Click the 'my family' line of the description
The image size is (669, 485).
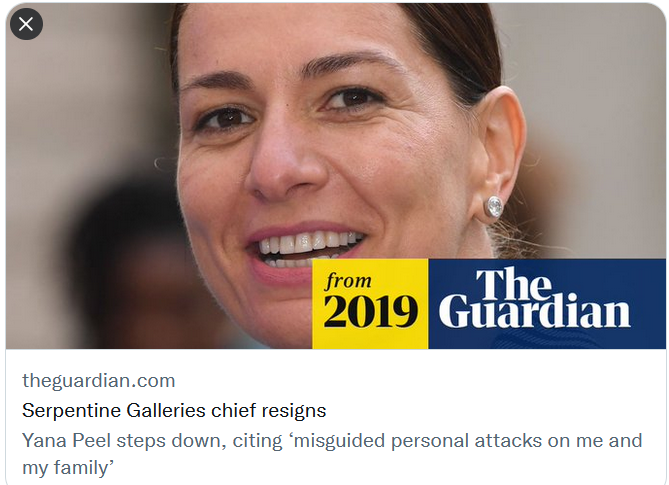(x=68, y=468)
